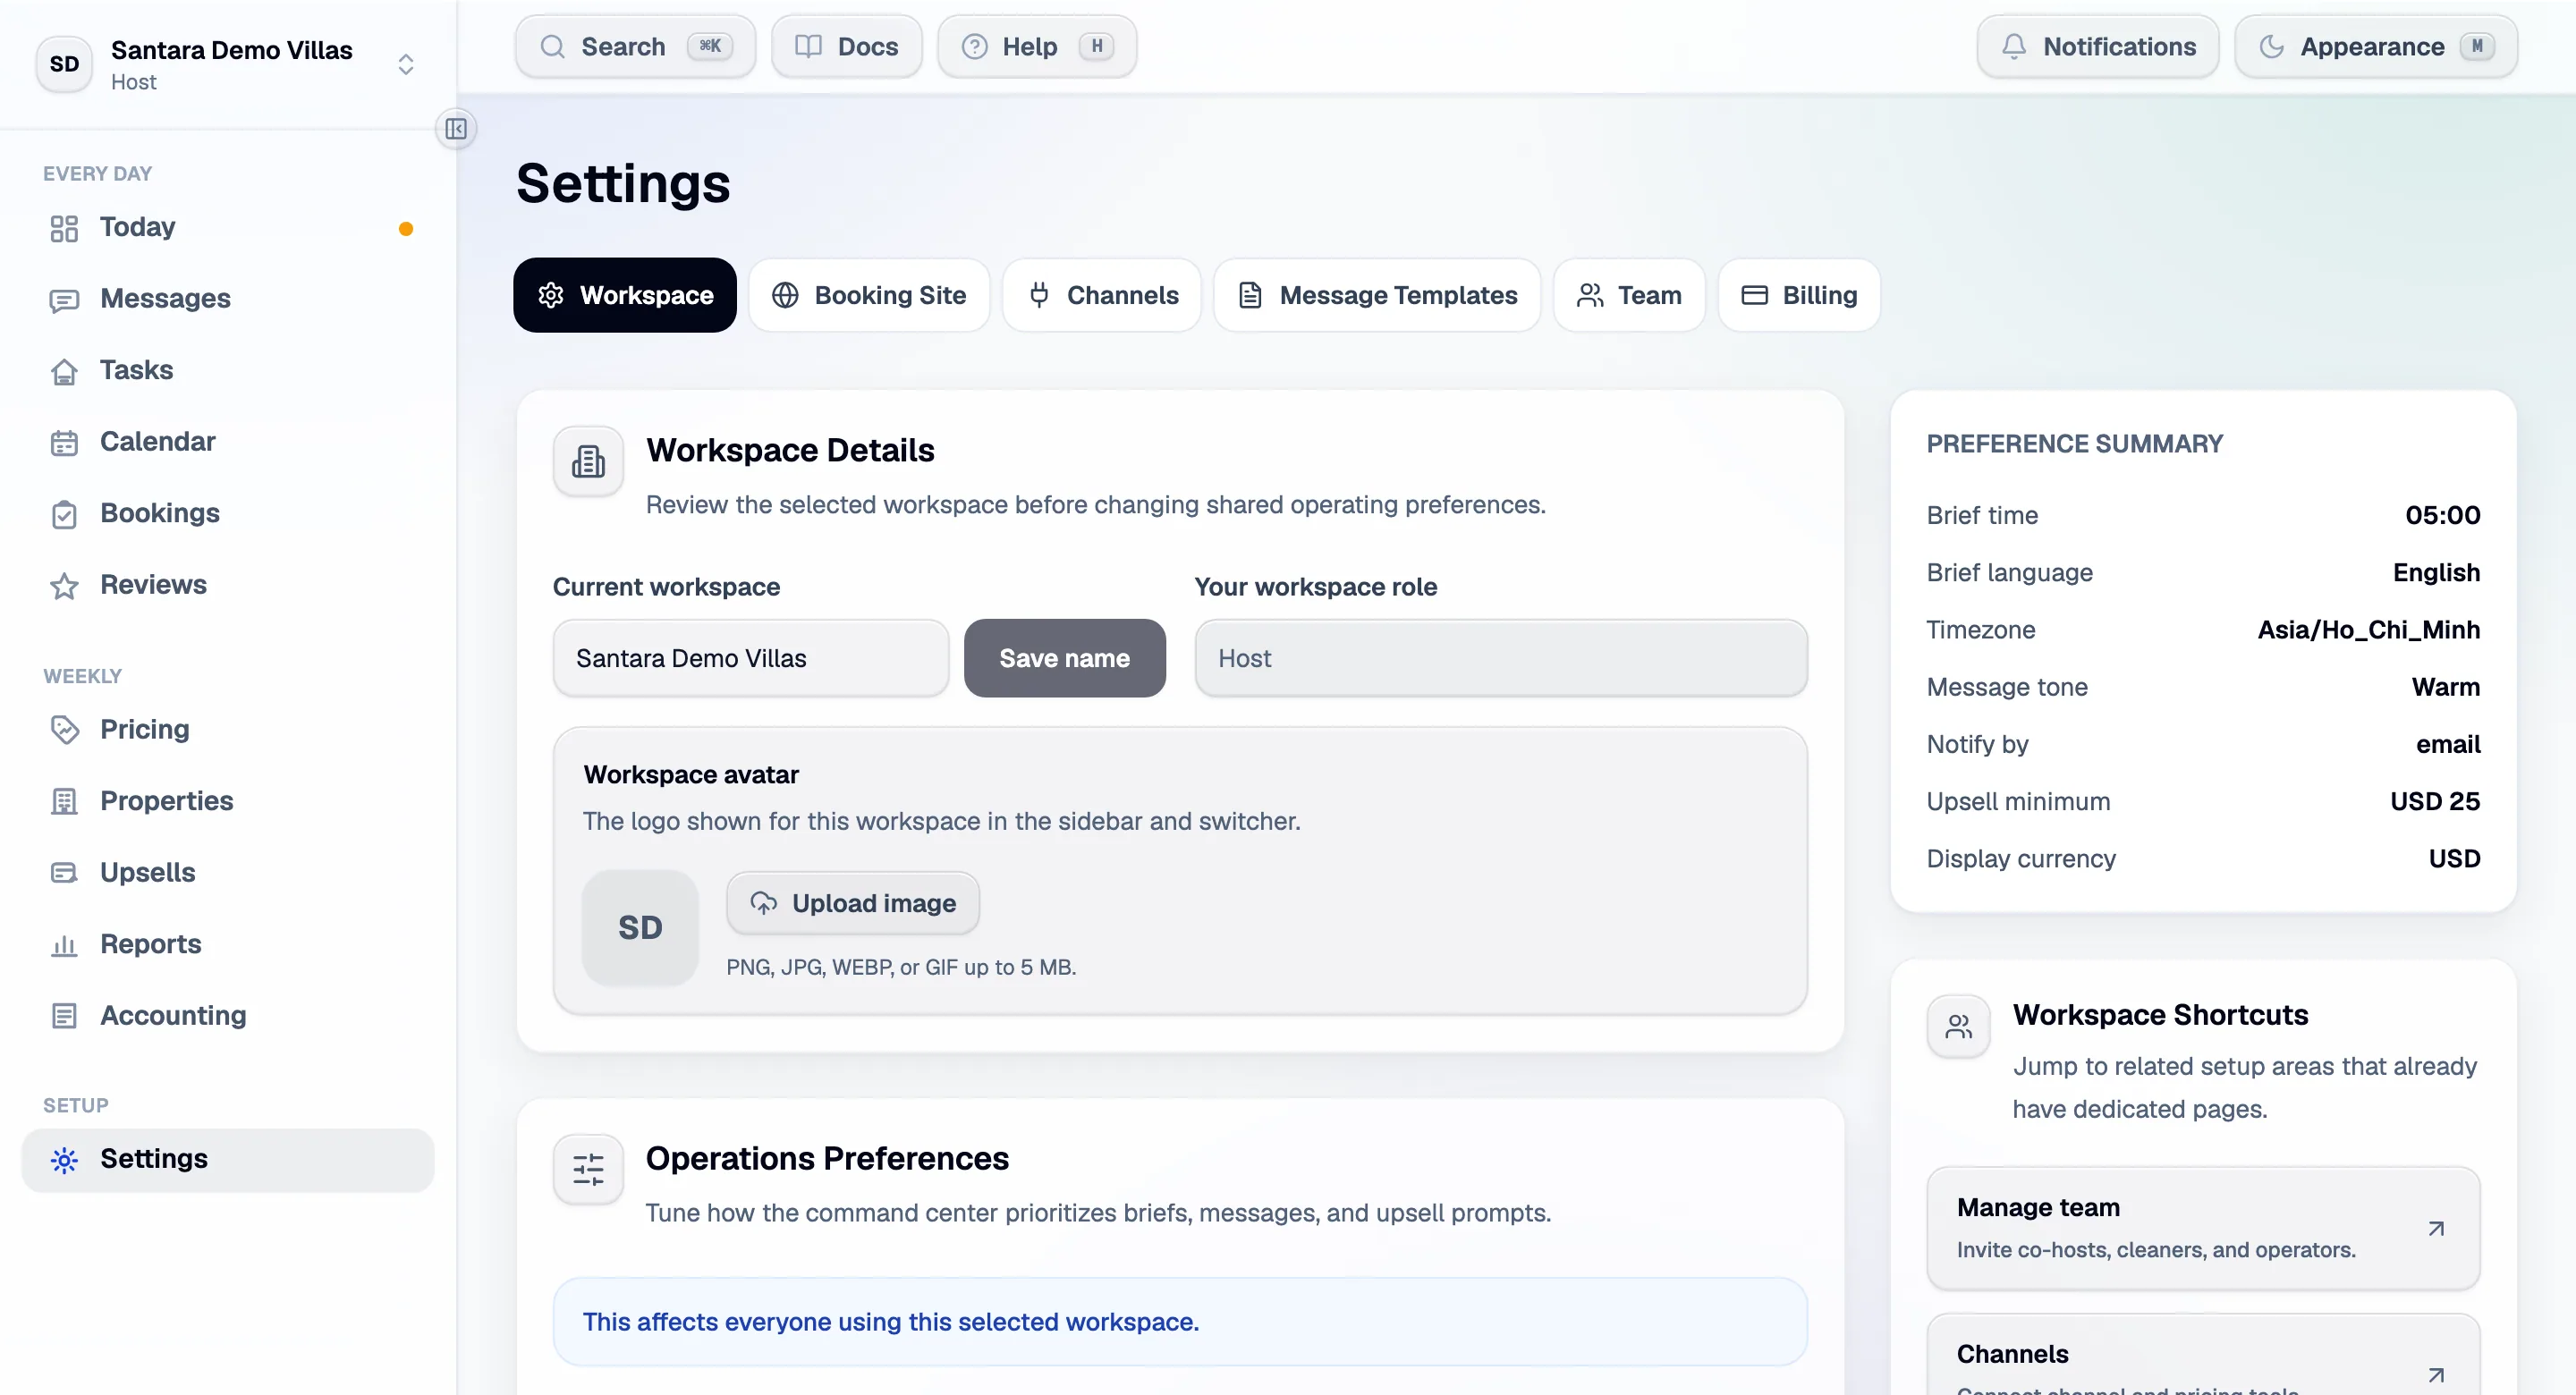Screen dimensions: 2576x1395
Task: Open the Tasks page
Action: [228, 370]
